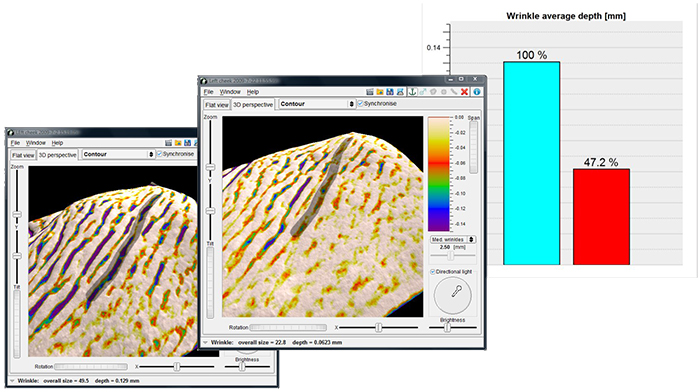
Task: Click the X slider handle in front window
Action: pos(379,327)
